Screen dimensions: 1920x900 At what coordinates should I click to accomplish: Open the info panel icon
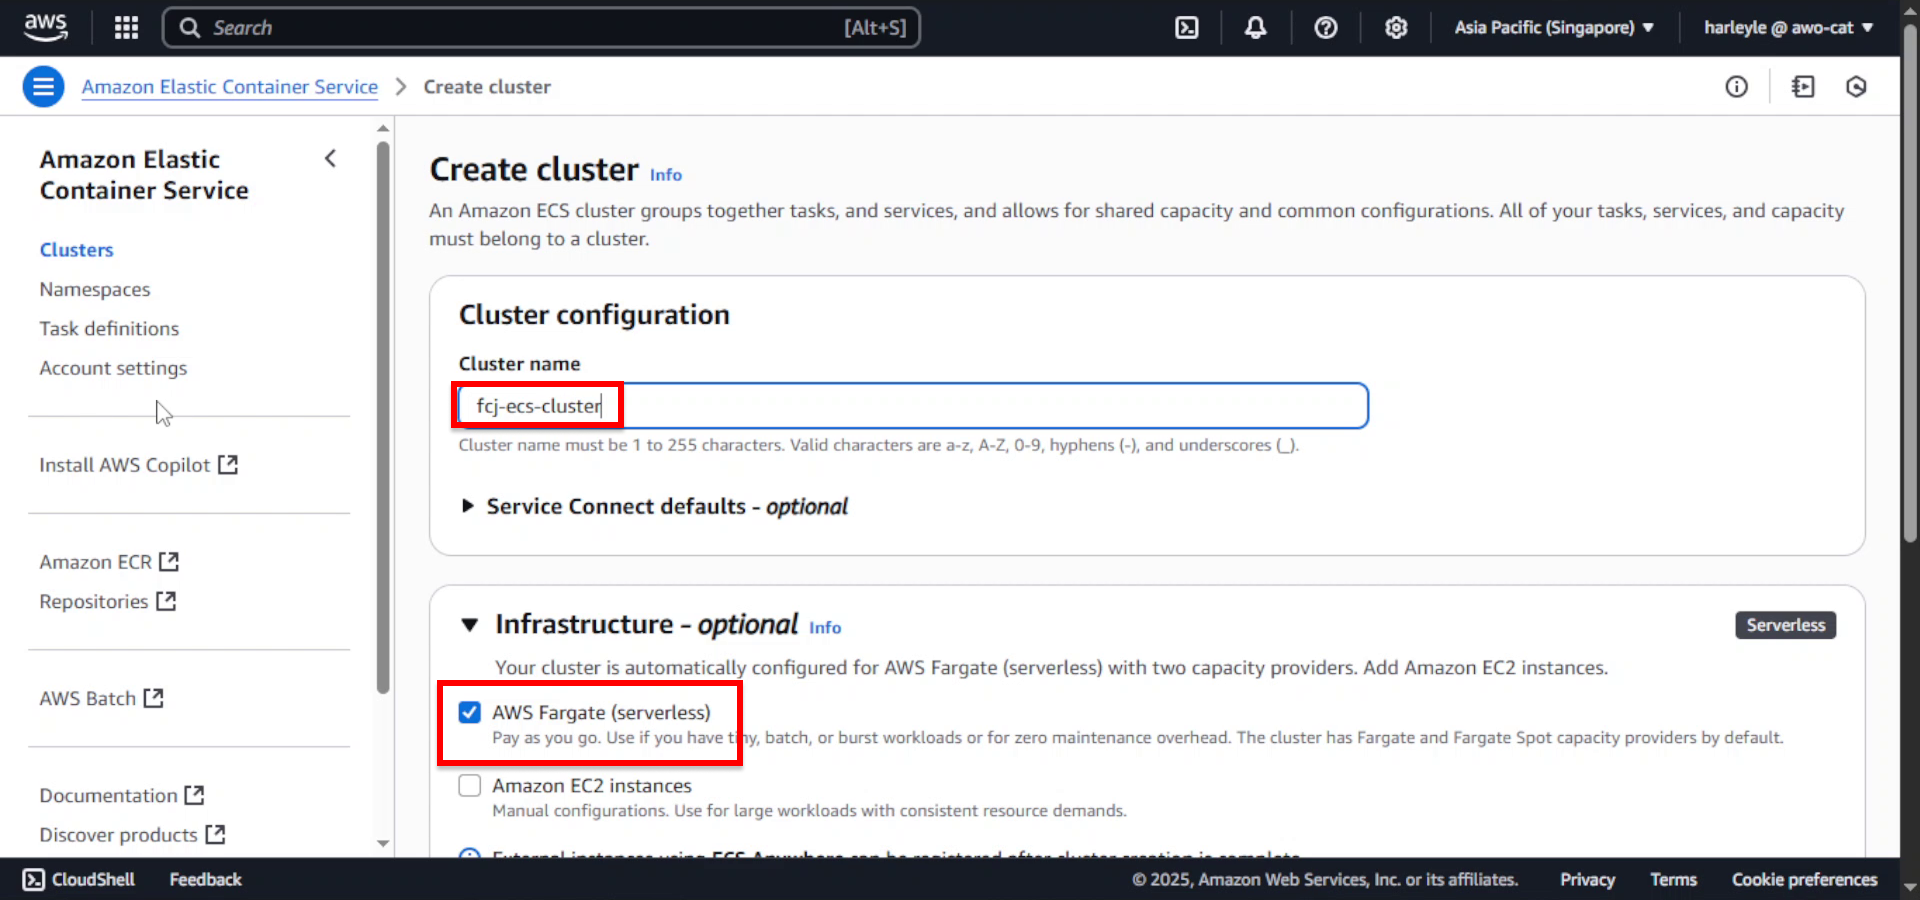[1736, 87]
